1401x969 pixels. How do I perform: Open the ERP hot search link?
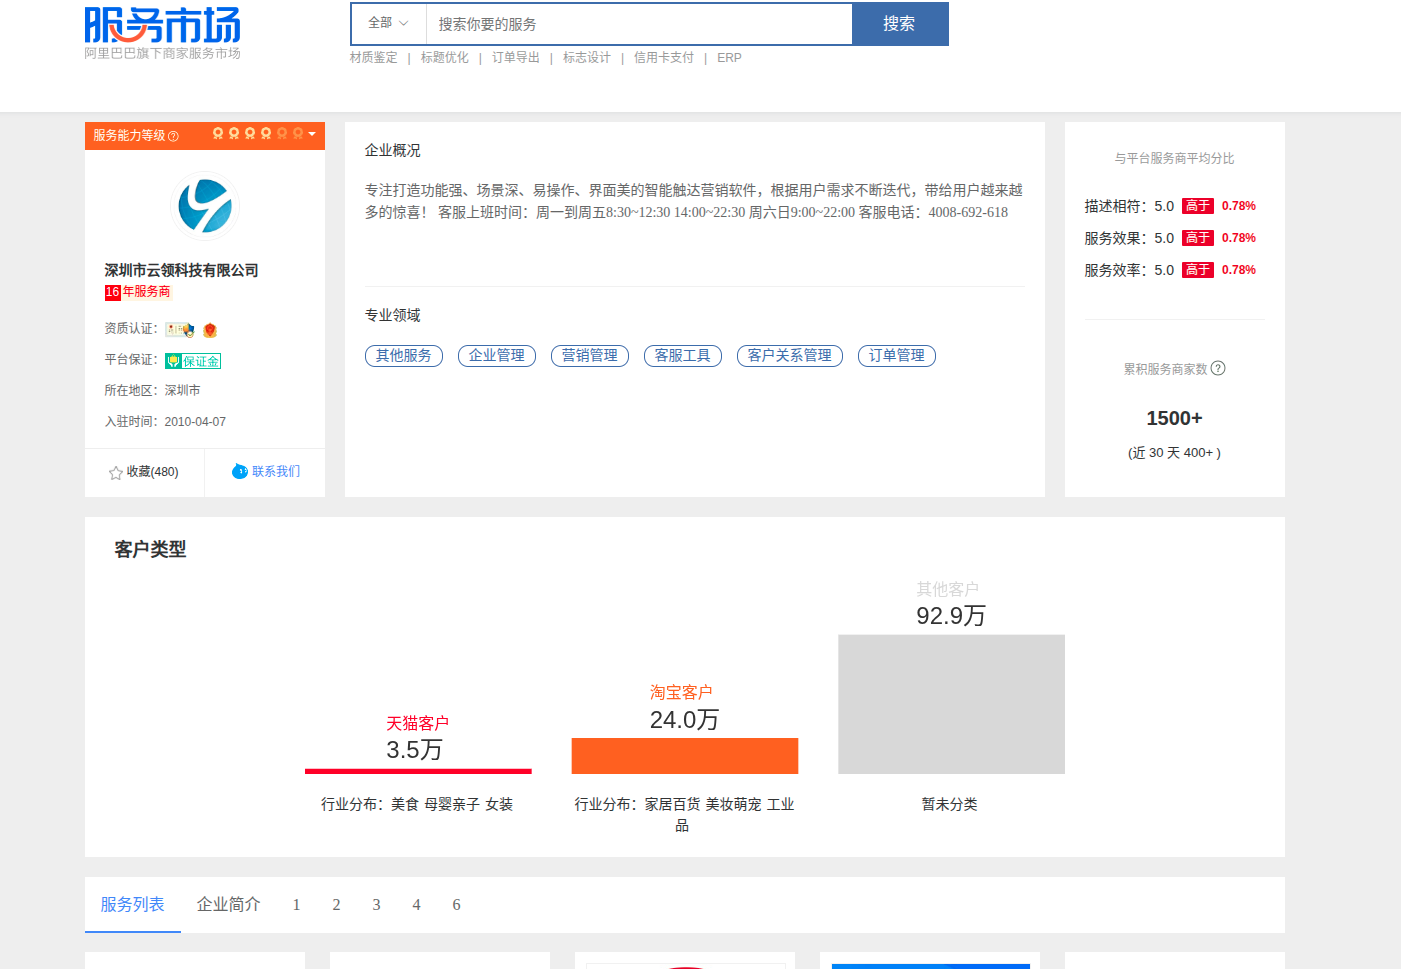pyautogui.click(x=729, y=58)
